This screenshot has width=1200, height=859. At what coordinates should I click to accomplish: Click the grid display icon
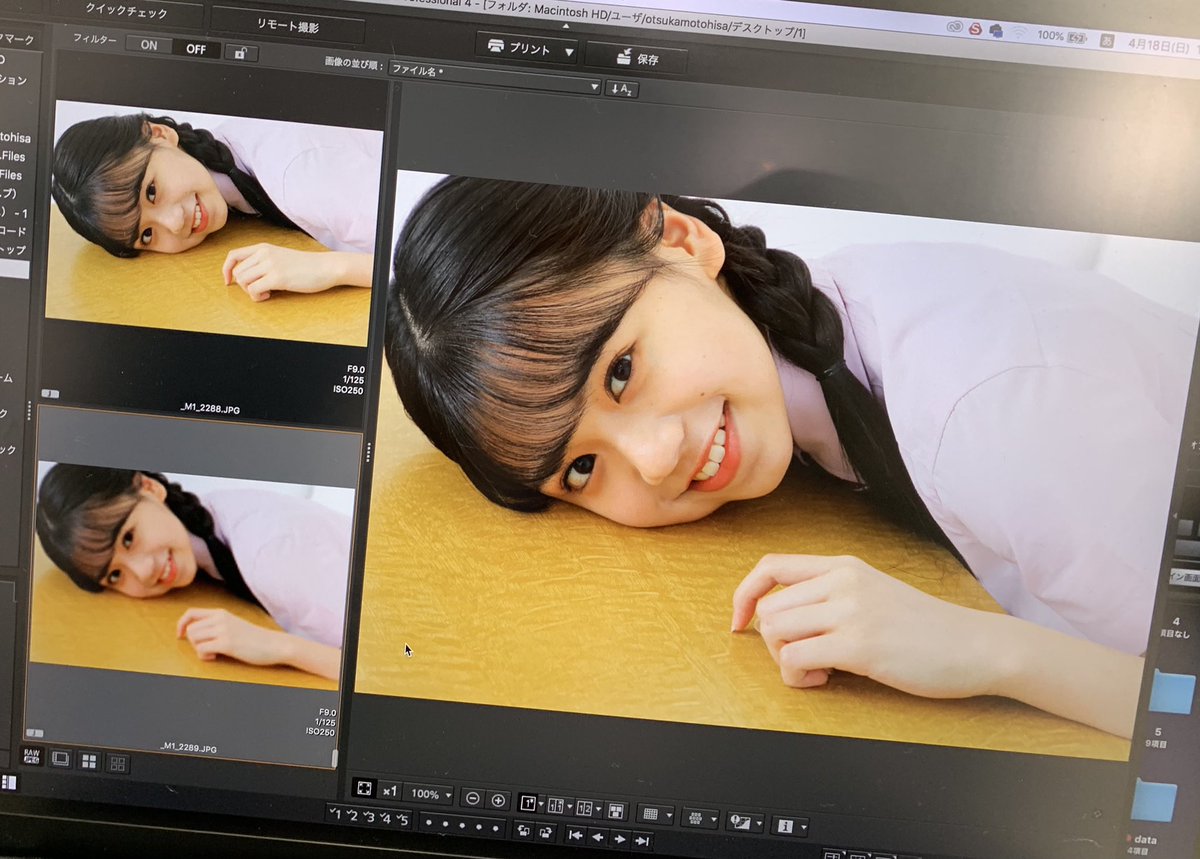coord(650,813)
